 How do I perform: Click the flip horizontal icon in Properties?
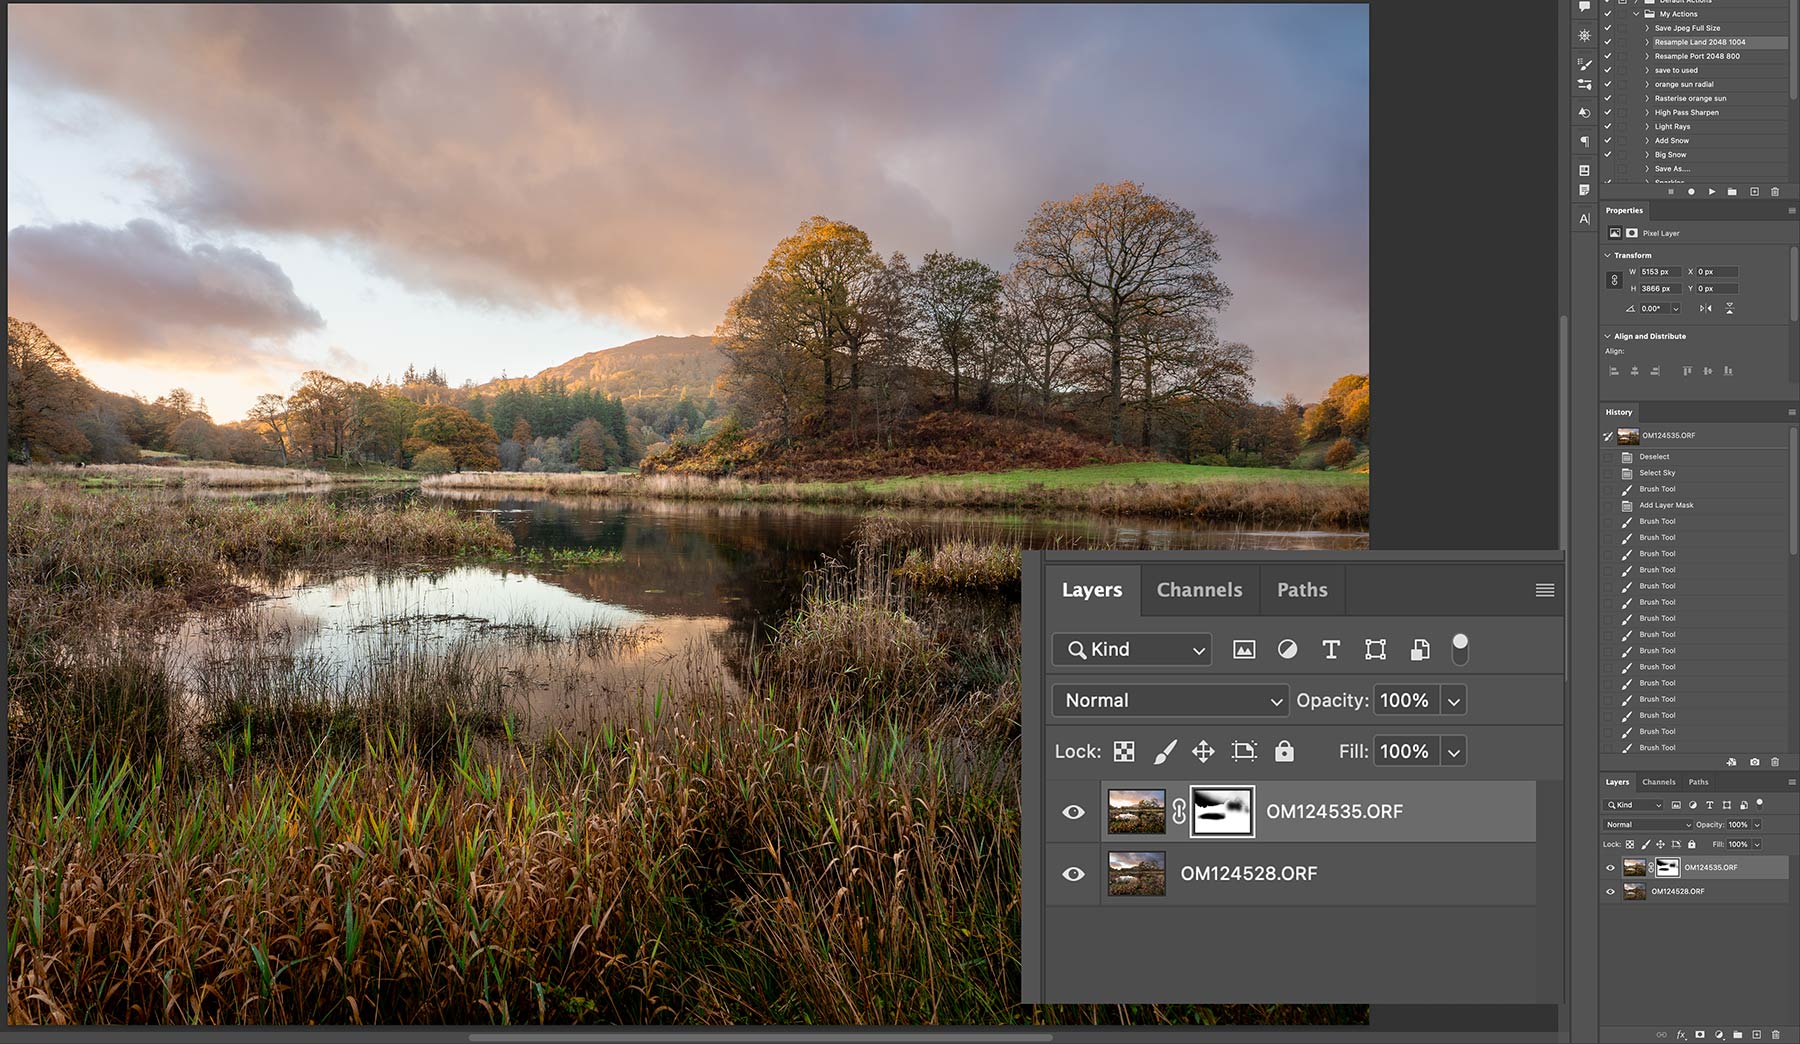click(1706, 308)
